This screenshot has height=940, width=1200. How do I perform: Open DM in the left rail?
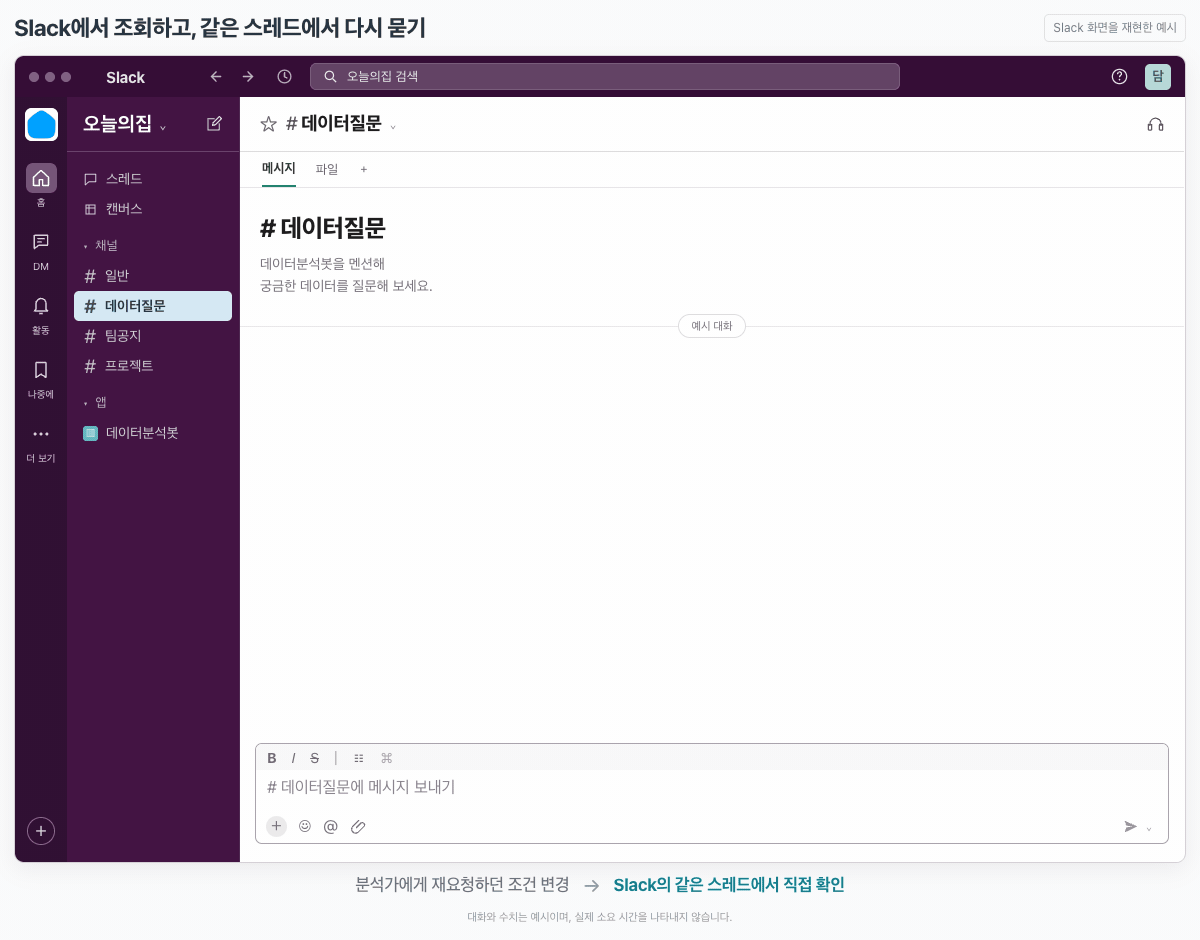pos(41,242)
